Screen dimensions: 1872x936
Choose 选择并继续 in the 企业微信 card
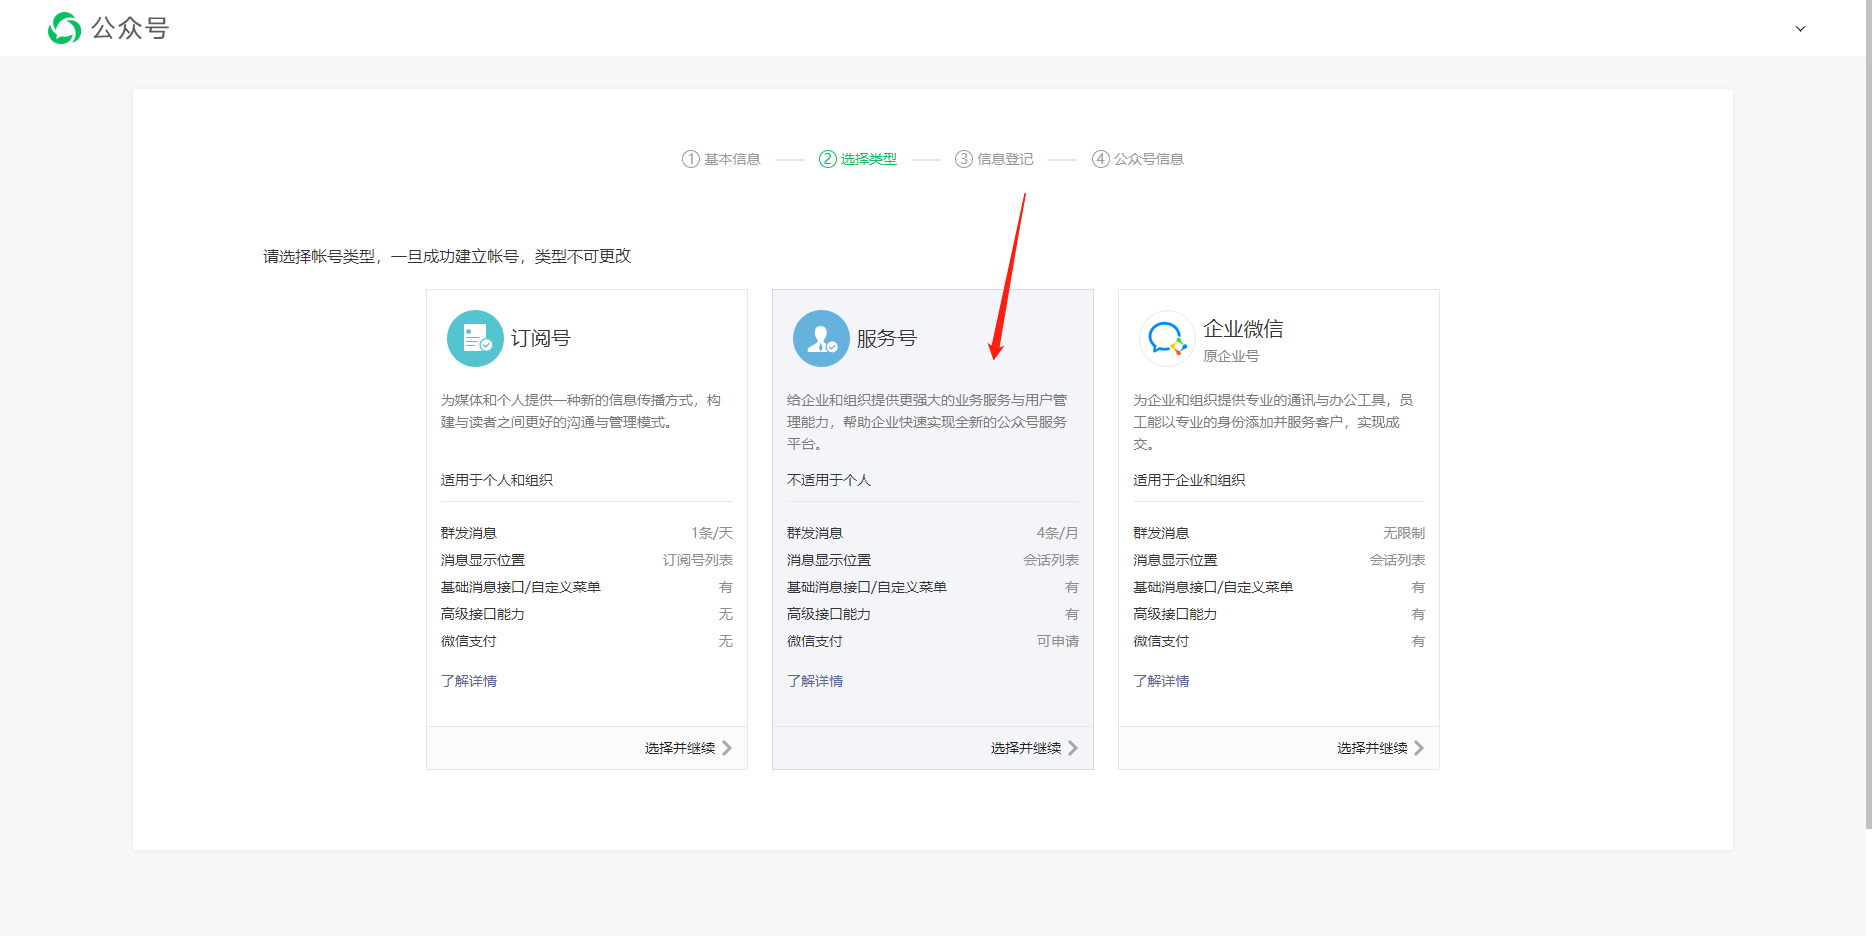(x=1372, y=748)
